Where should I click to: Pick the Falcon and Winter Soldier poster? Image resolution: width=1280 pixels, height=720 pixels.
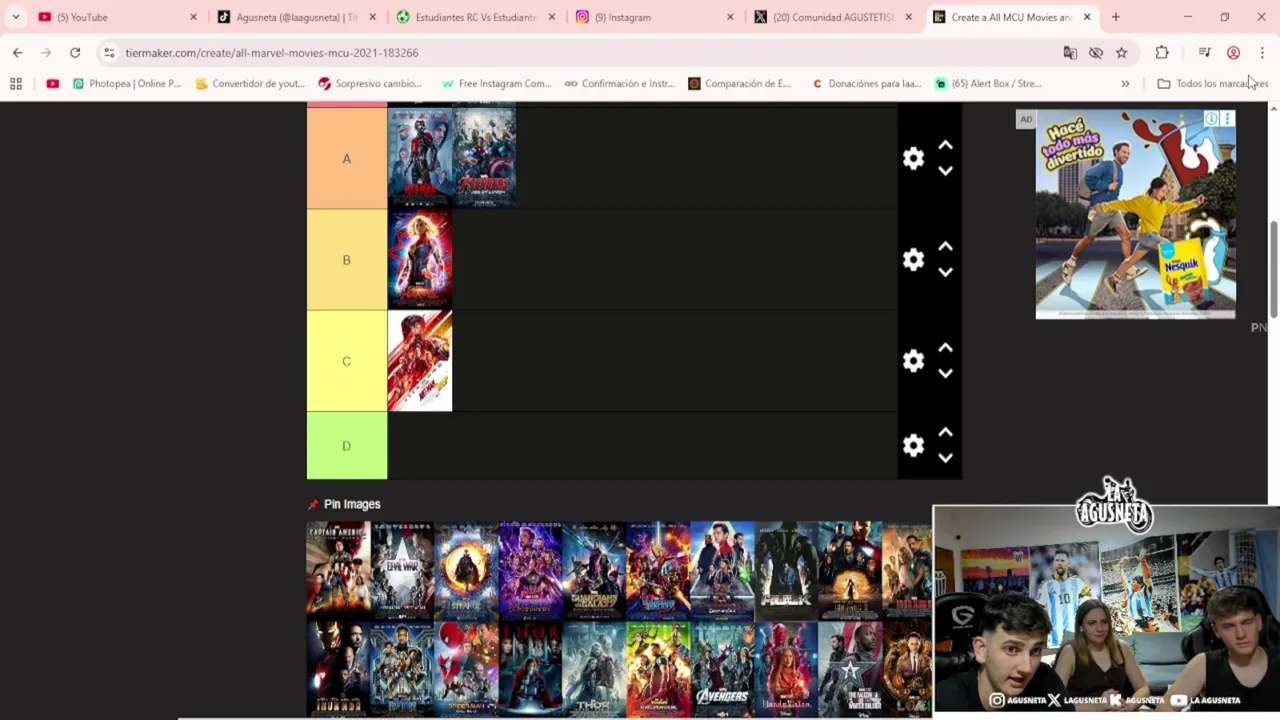(850, 669)
